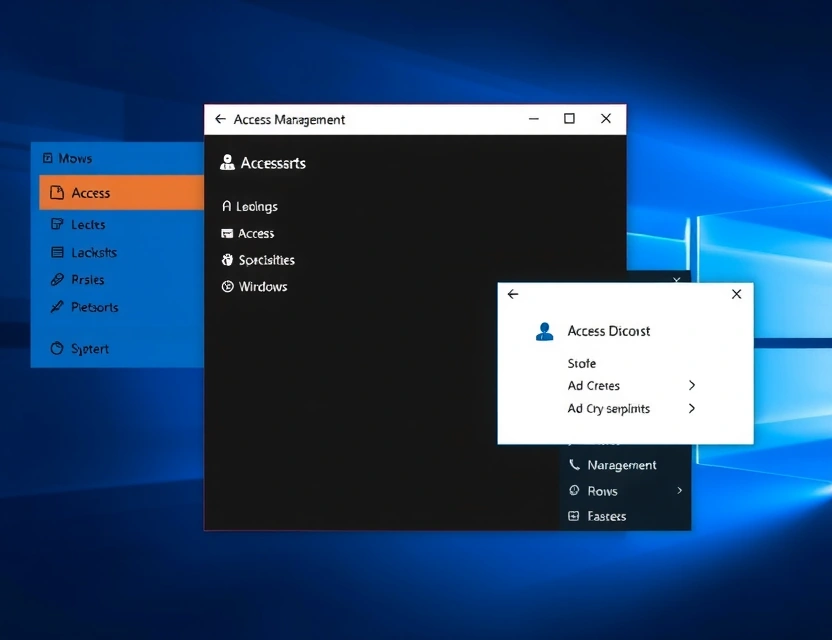Open Pietsorts in the sidebar
The image size is (832, 640).
coord(94,307)
